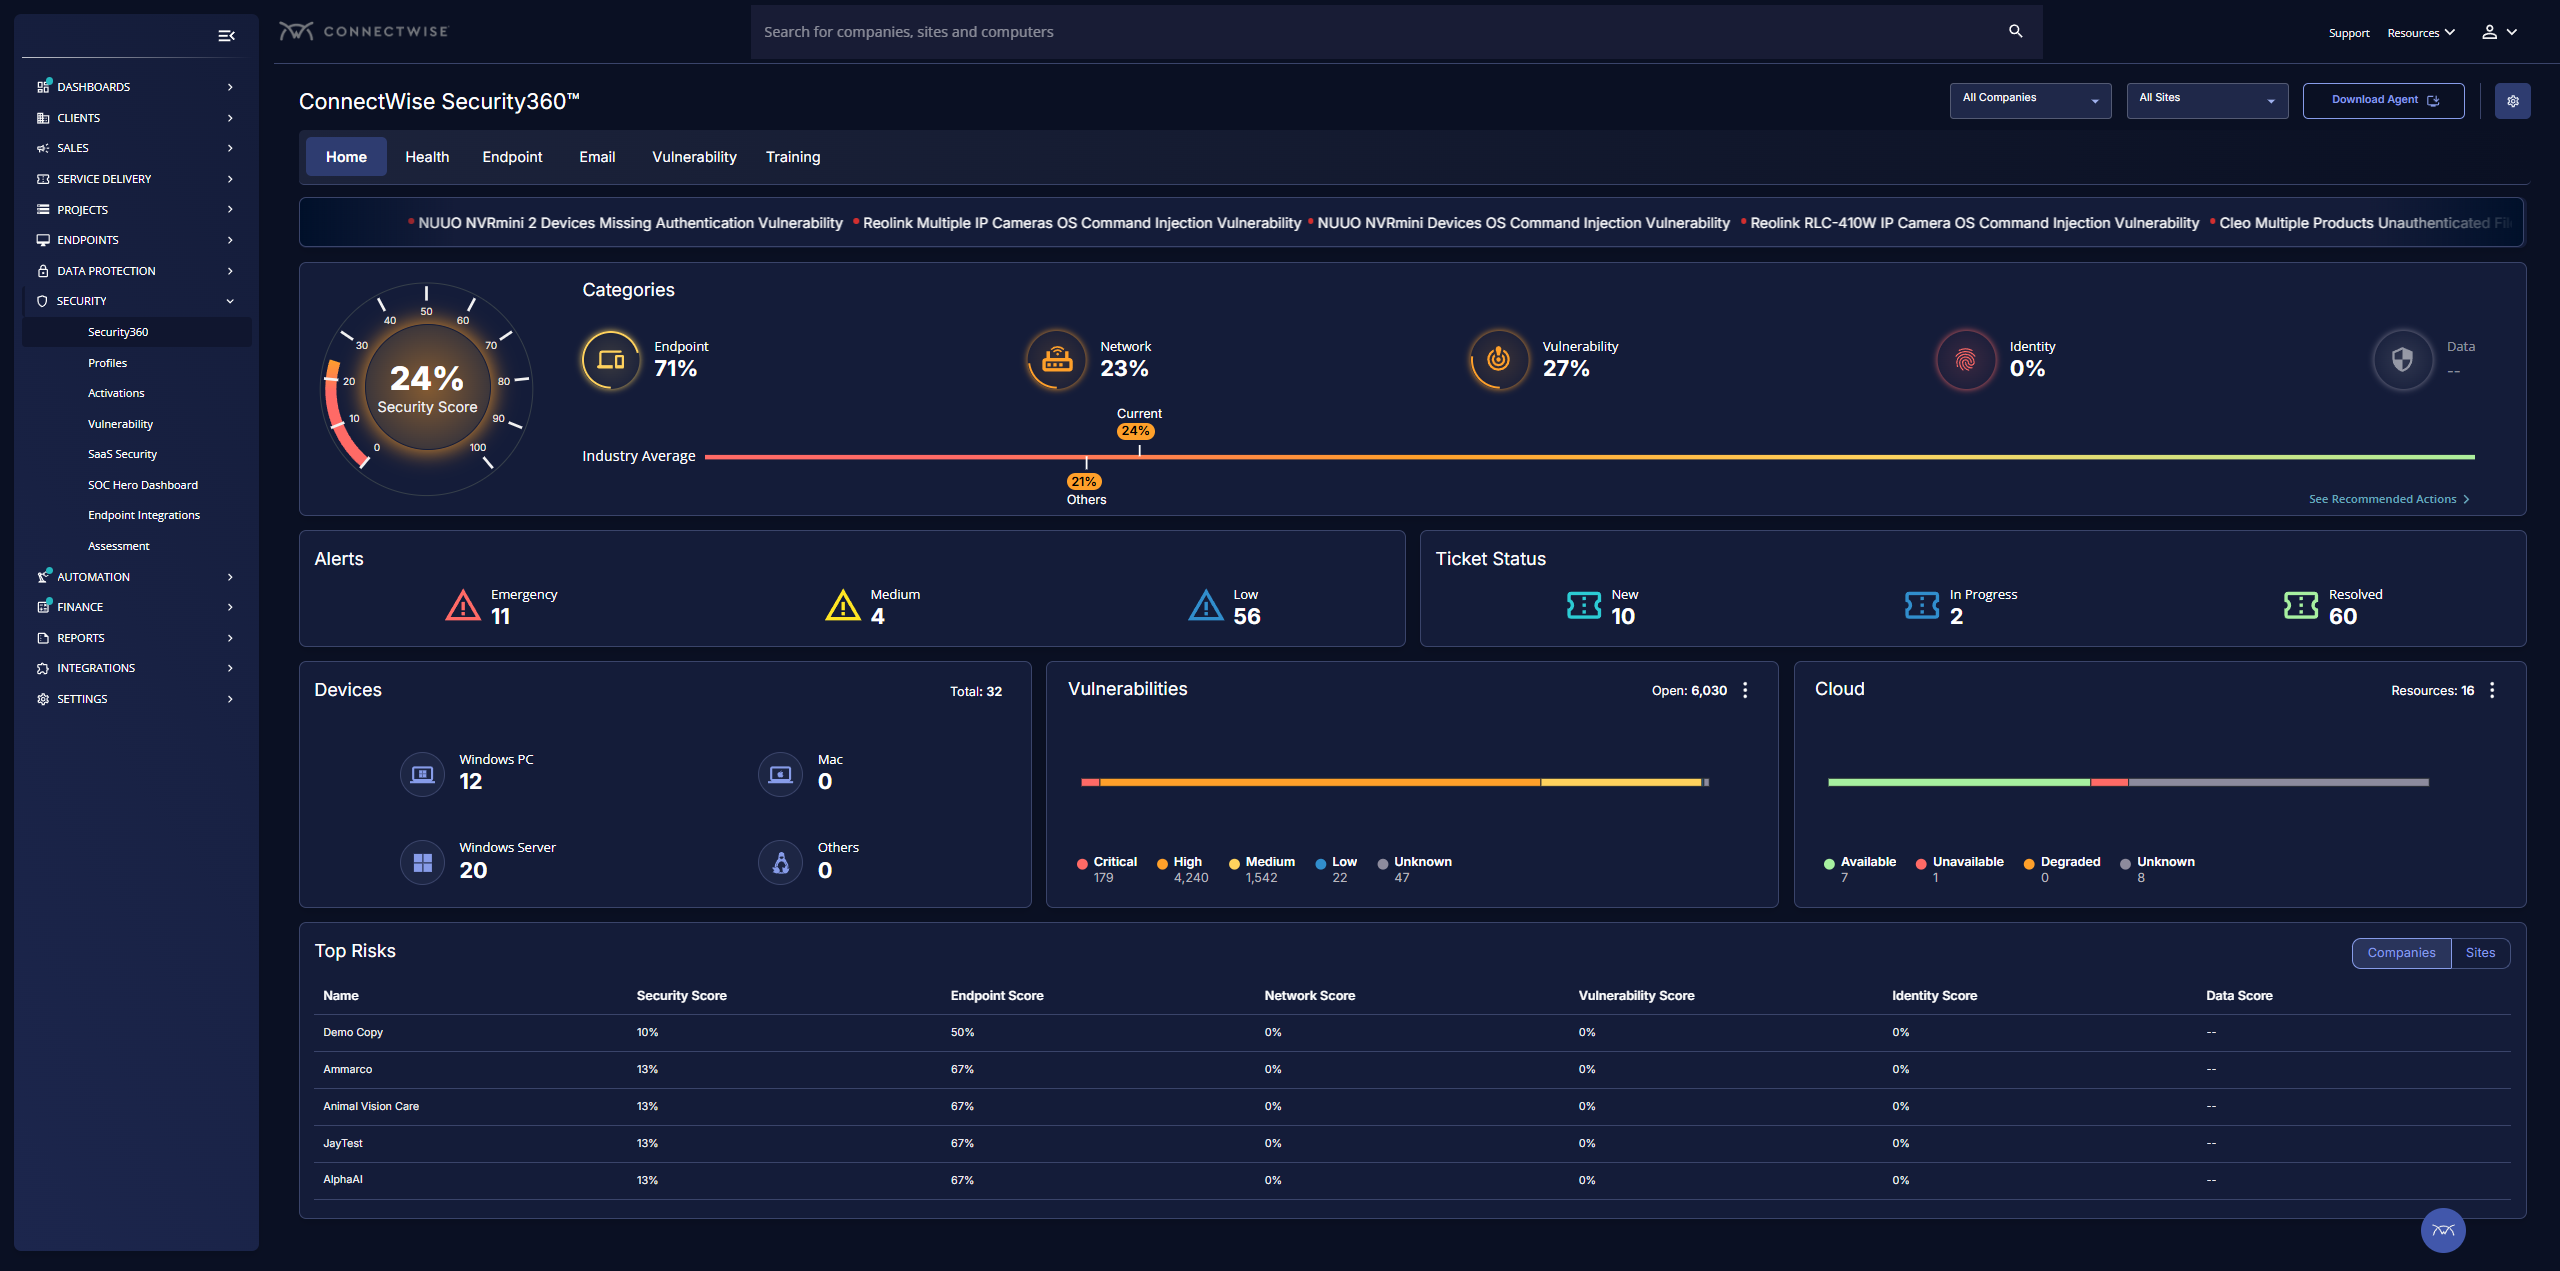Open the Vulnerabilities panel three-dot menu

point(1745,690)
